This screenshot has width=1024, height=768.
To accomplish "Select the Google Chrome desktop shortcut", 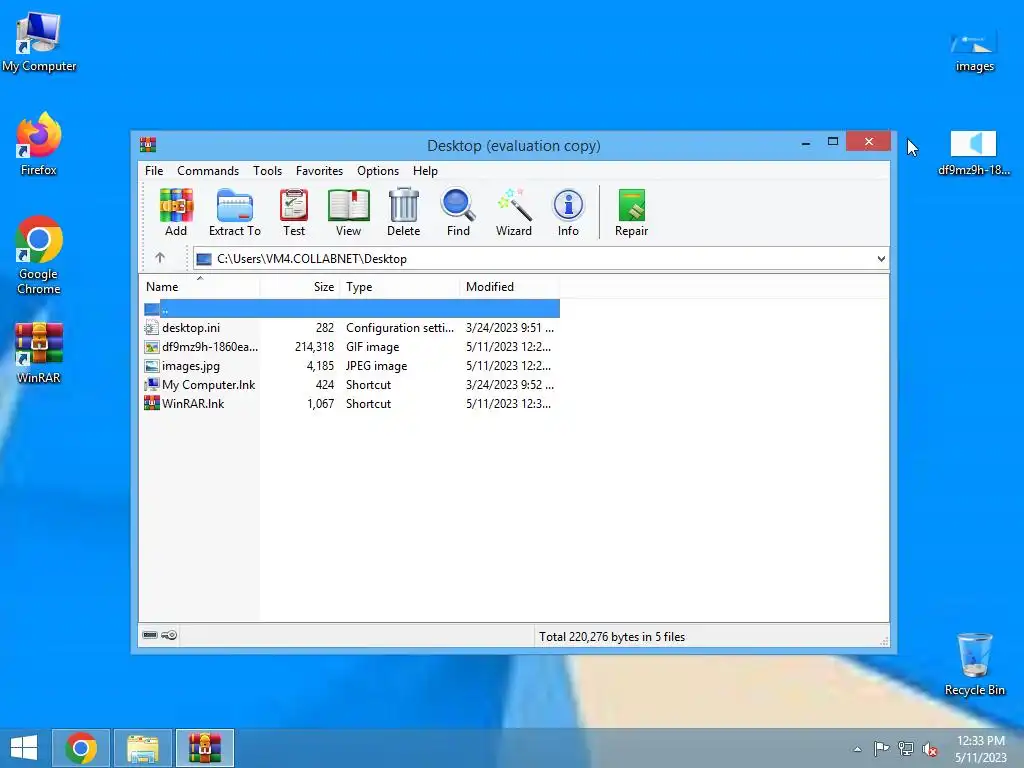I will [x=39, y=255].
